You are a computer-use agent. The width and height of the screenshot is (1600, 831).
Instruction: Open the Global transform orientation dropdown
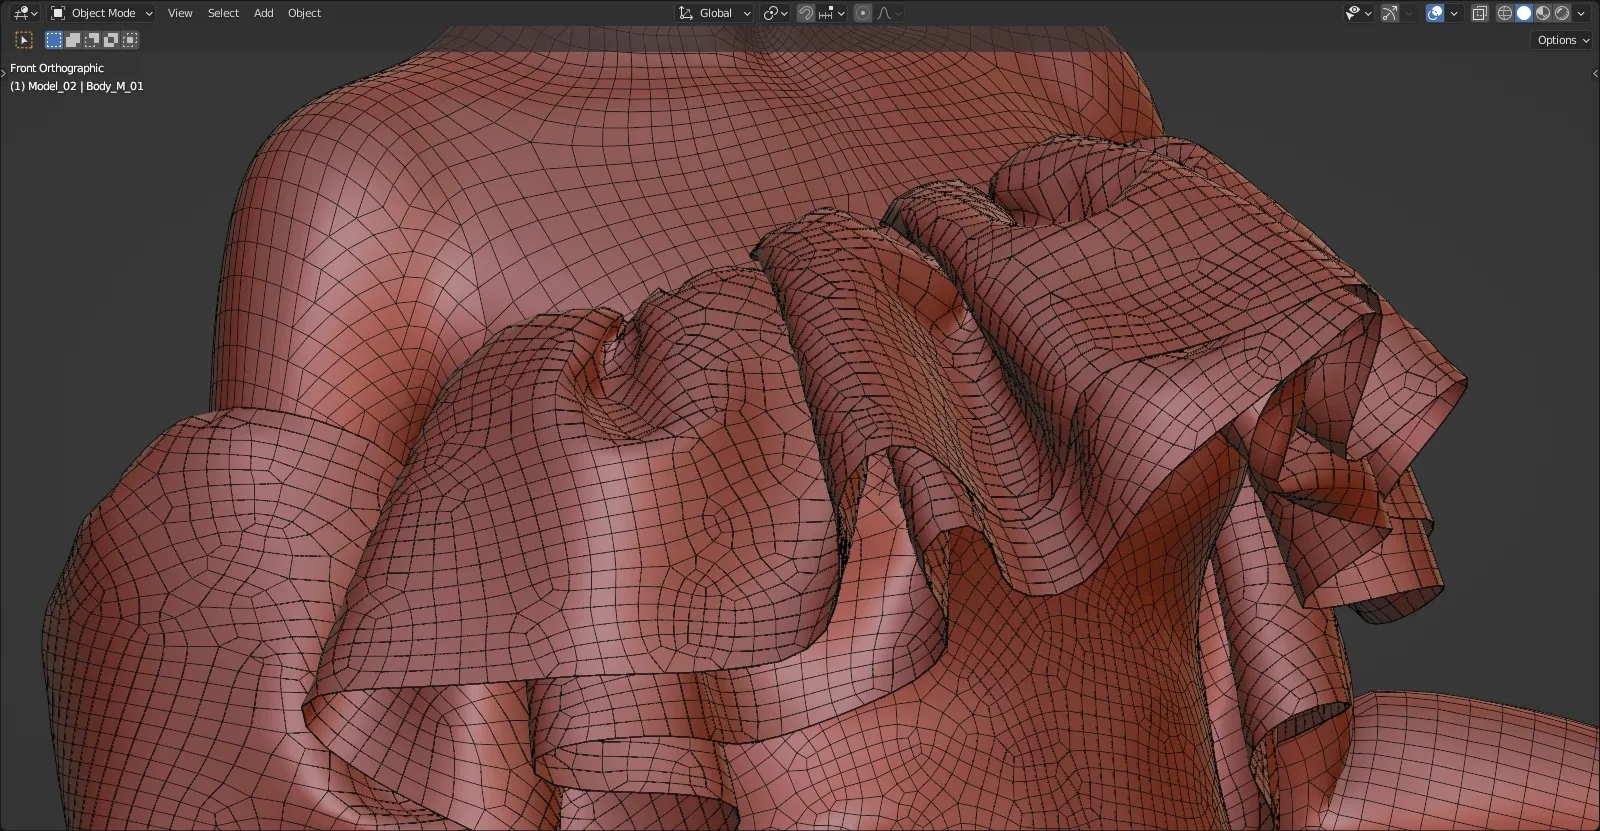click(x=714, y=13)
